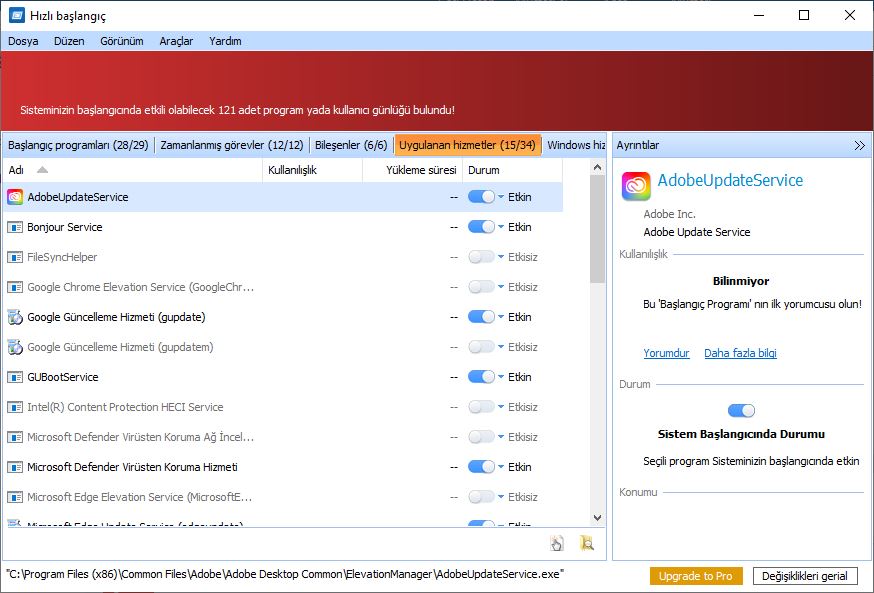The height and width of the screenshot is (593, 874).
Task: Click the GUBootService row icon
Action: 15,377
